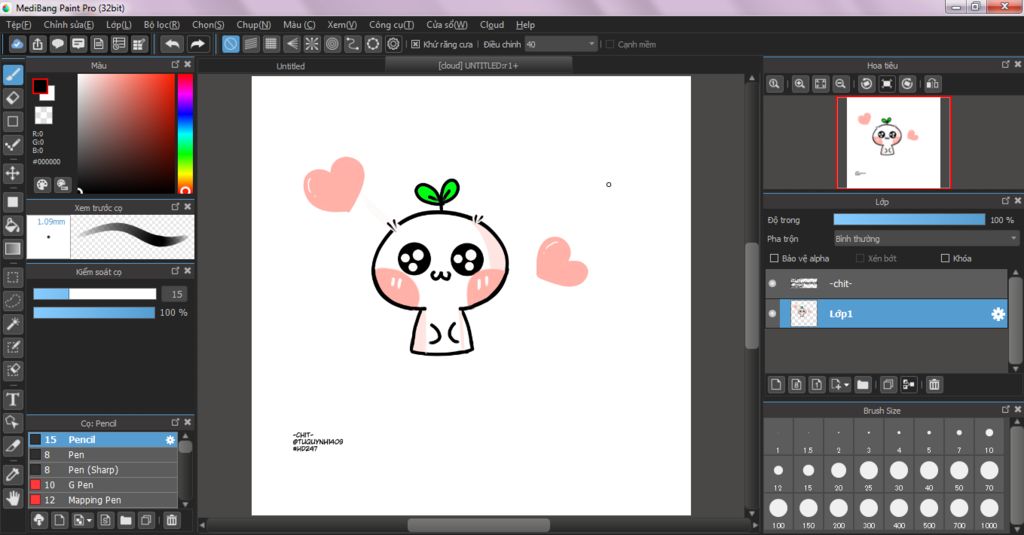1024x535 pixels.
Task: Select the rectangular Select tool
Action: pyautogui.click(x=13, y=277)
